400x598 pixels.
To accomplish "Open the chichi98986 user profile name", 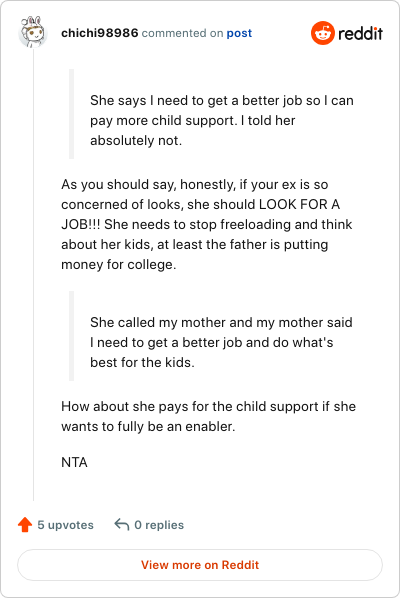I will click(100, 33).
